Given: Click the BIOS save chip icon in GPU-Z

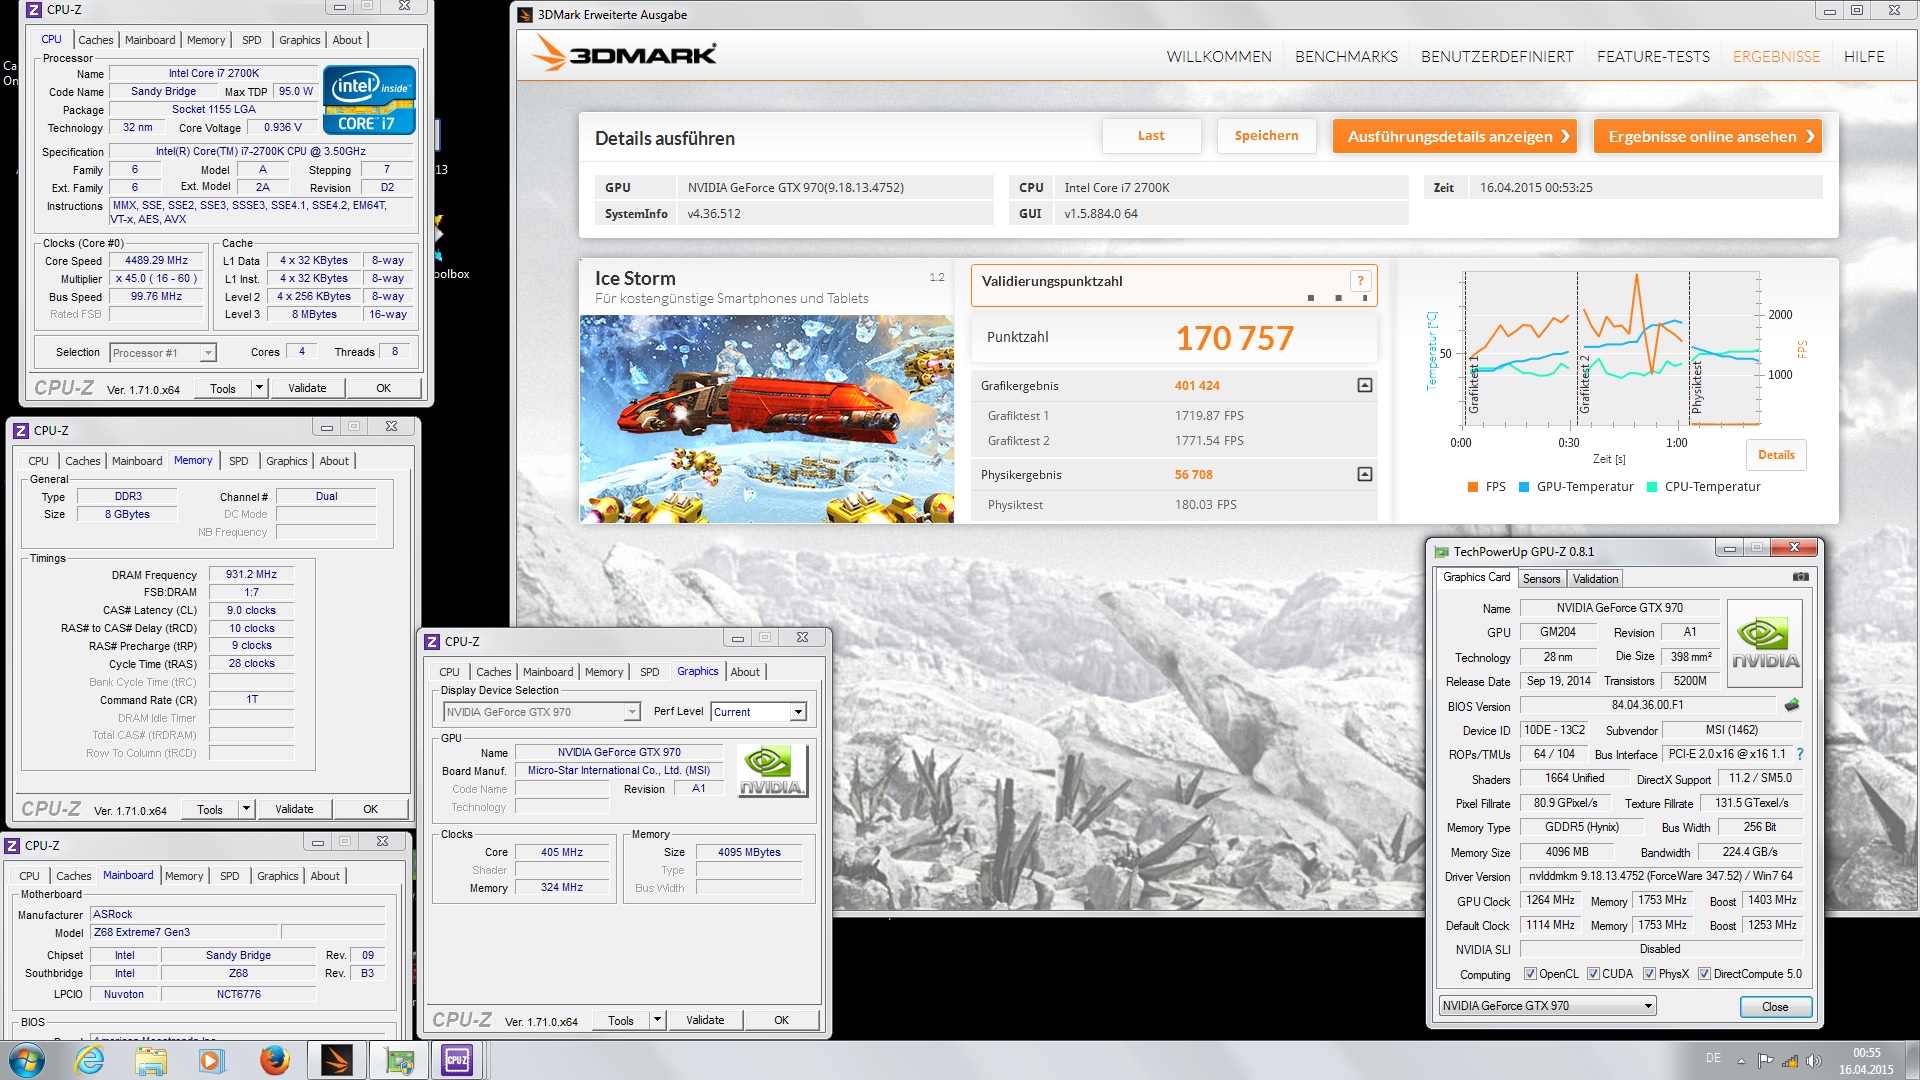Looking at the screenshot, I should point(1792,705).
